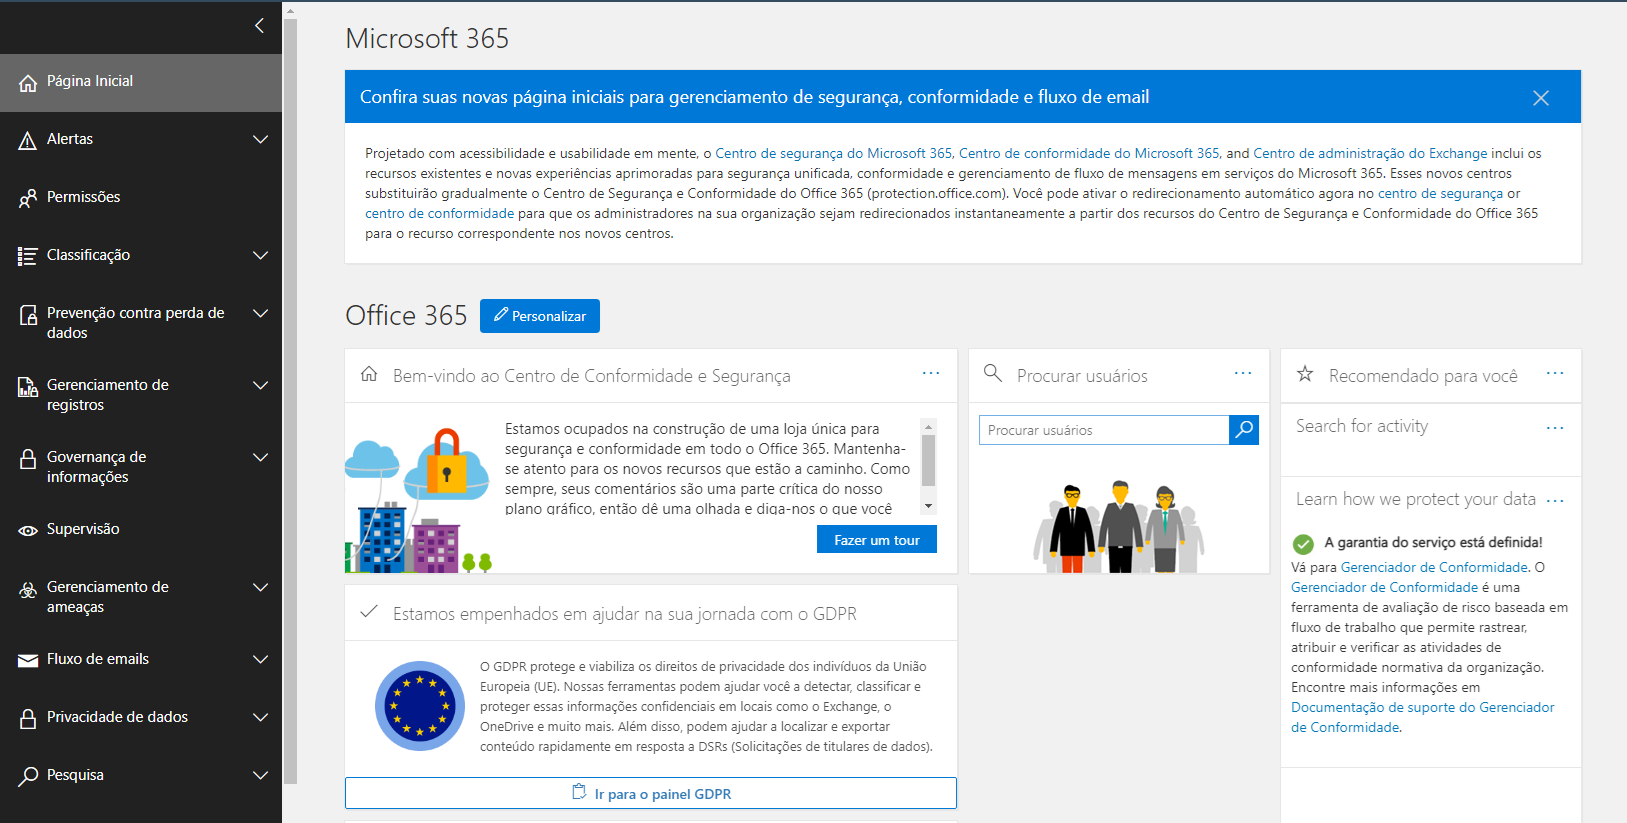Open Gerenciador de Conformidade link after 'Vá para'

1434,567
